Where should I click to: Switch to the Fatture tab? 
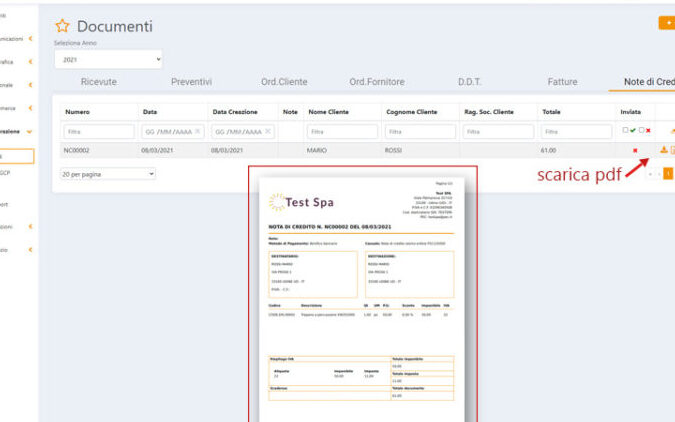[562, 81]
